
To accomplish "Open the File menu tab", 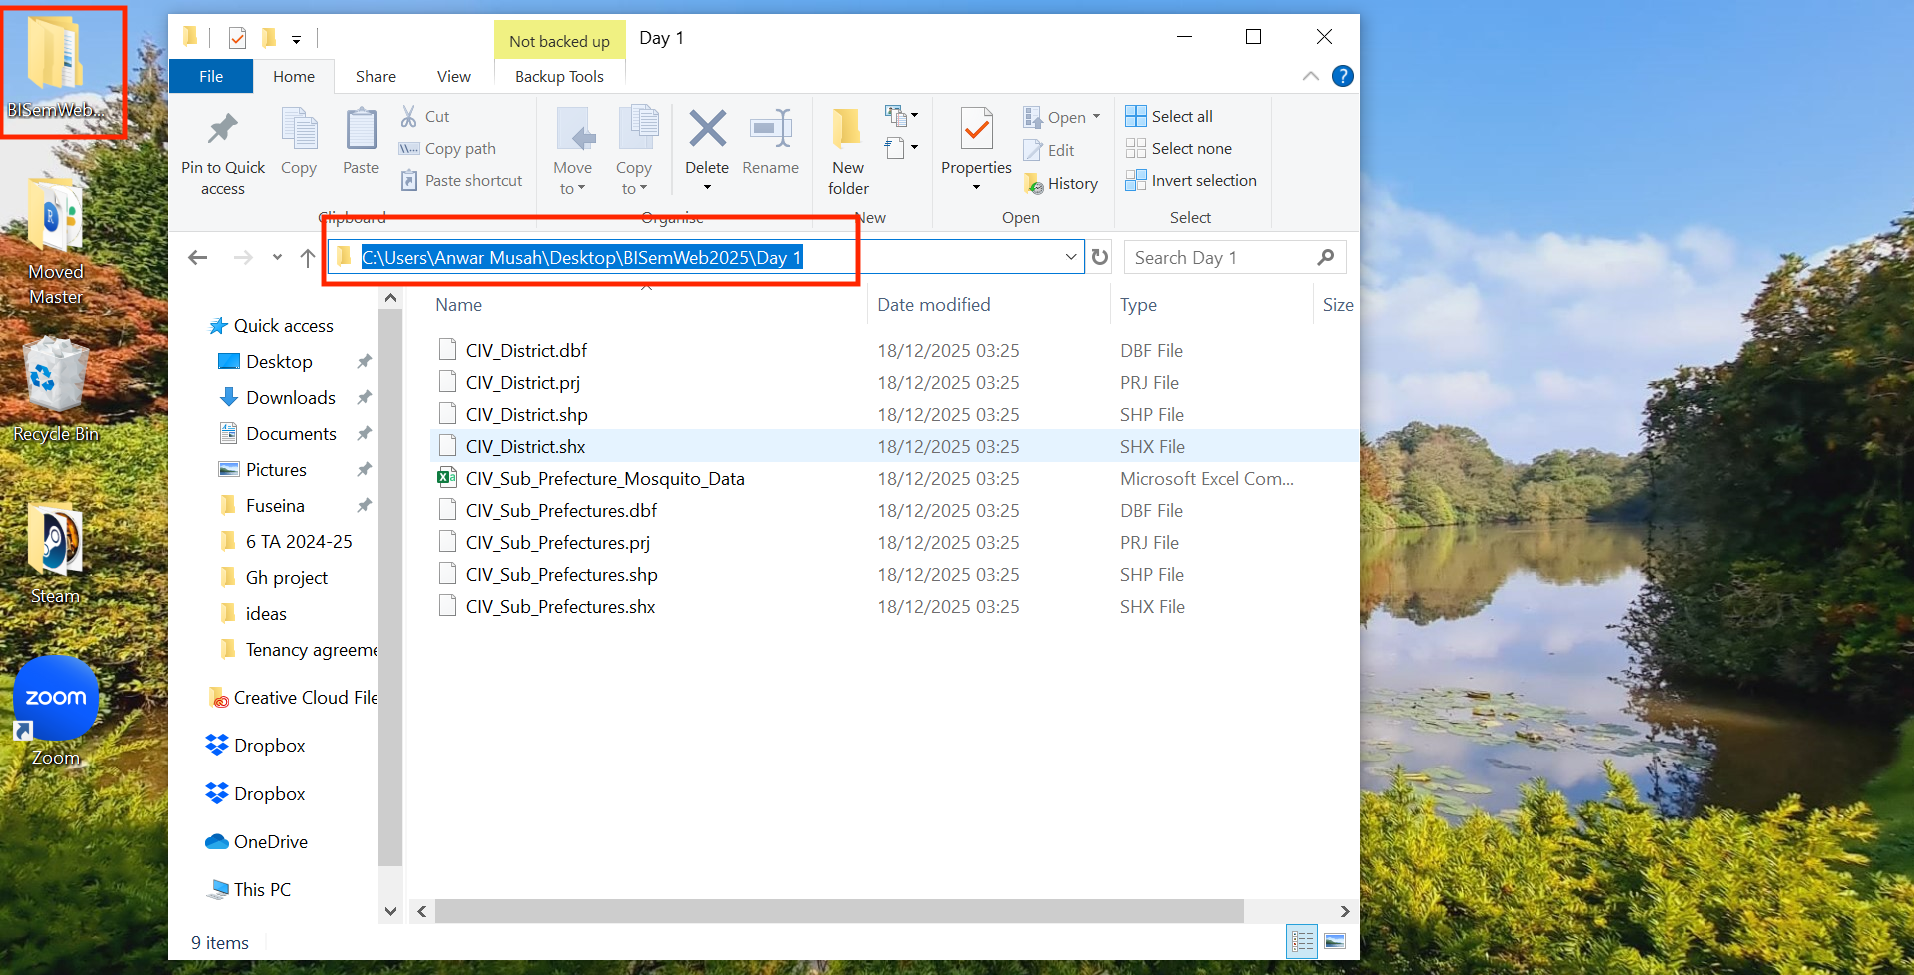I will click(211, 76).
